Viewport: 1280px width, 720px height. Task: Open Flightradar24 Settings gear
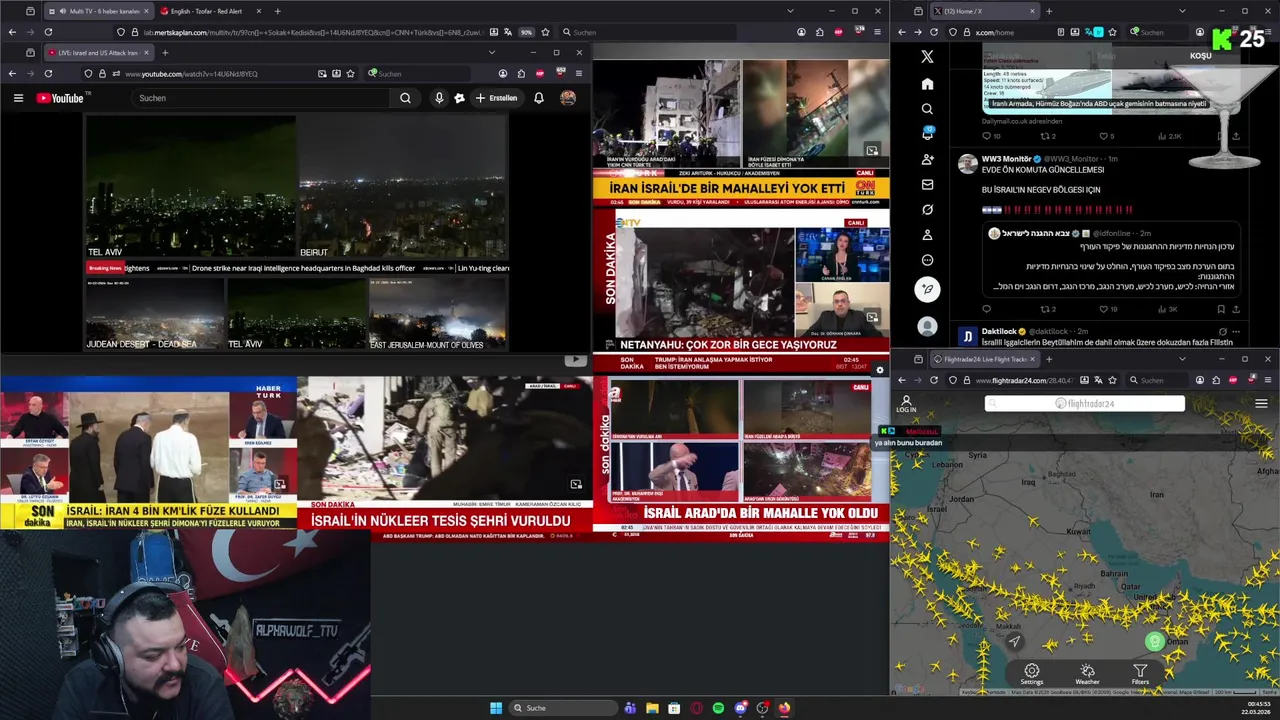click(x=1032, y=674)
